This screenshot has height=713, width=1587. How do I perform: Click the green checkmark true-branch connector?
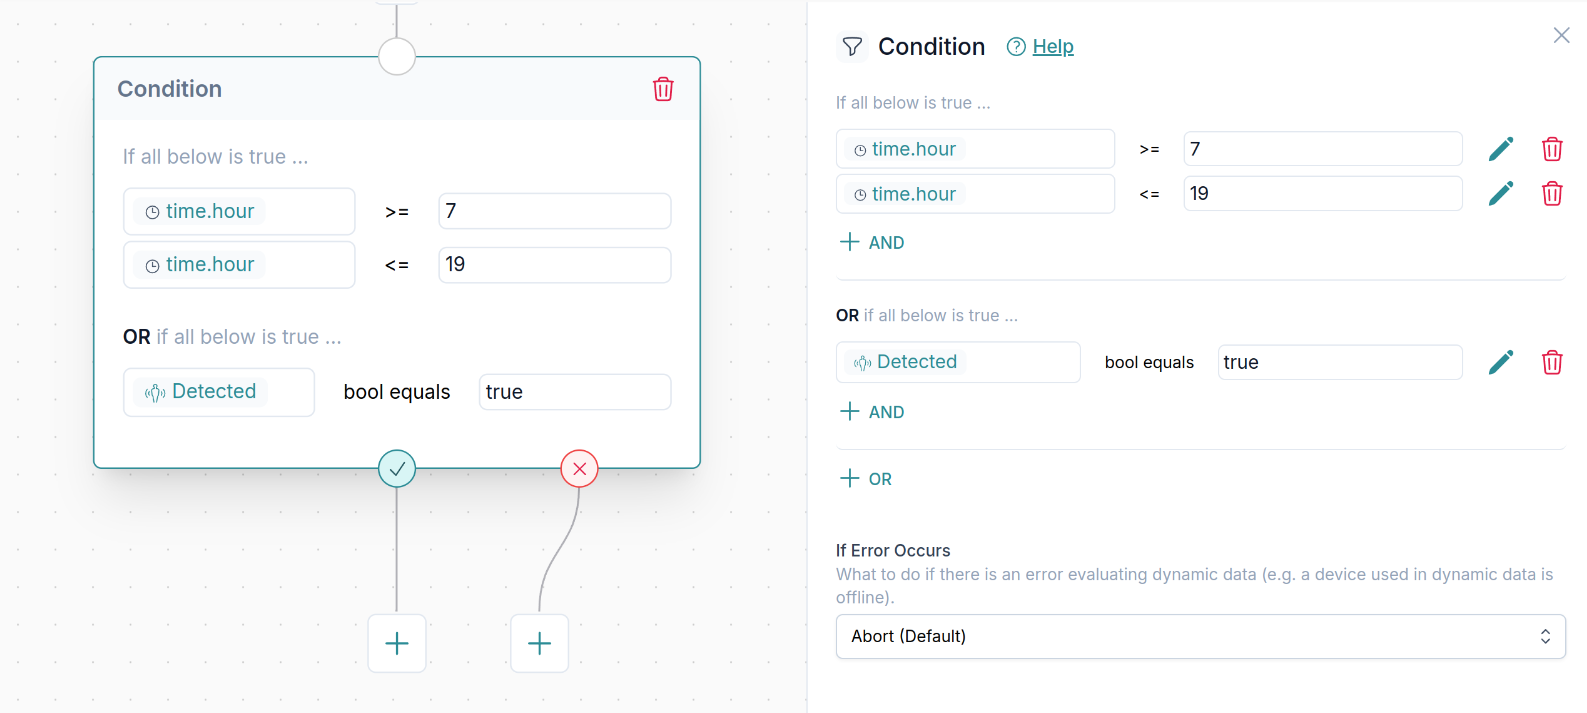397,468
